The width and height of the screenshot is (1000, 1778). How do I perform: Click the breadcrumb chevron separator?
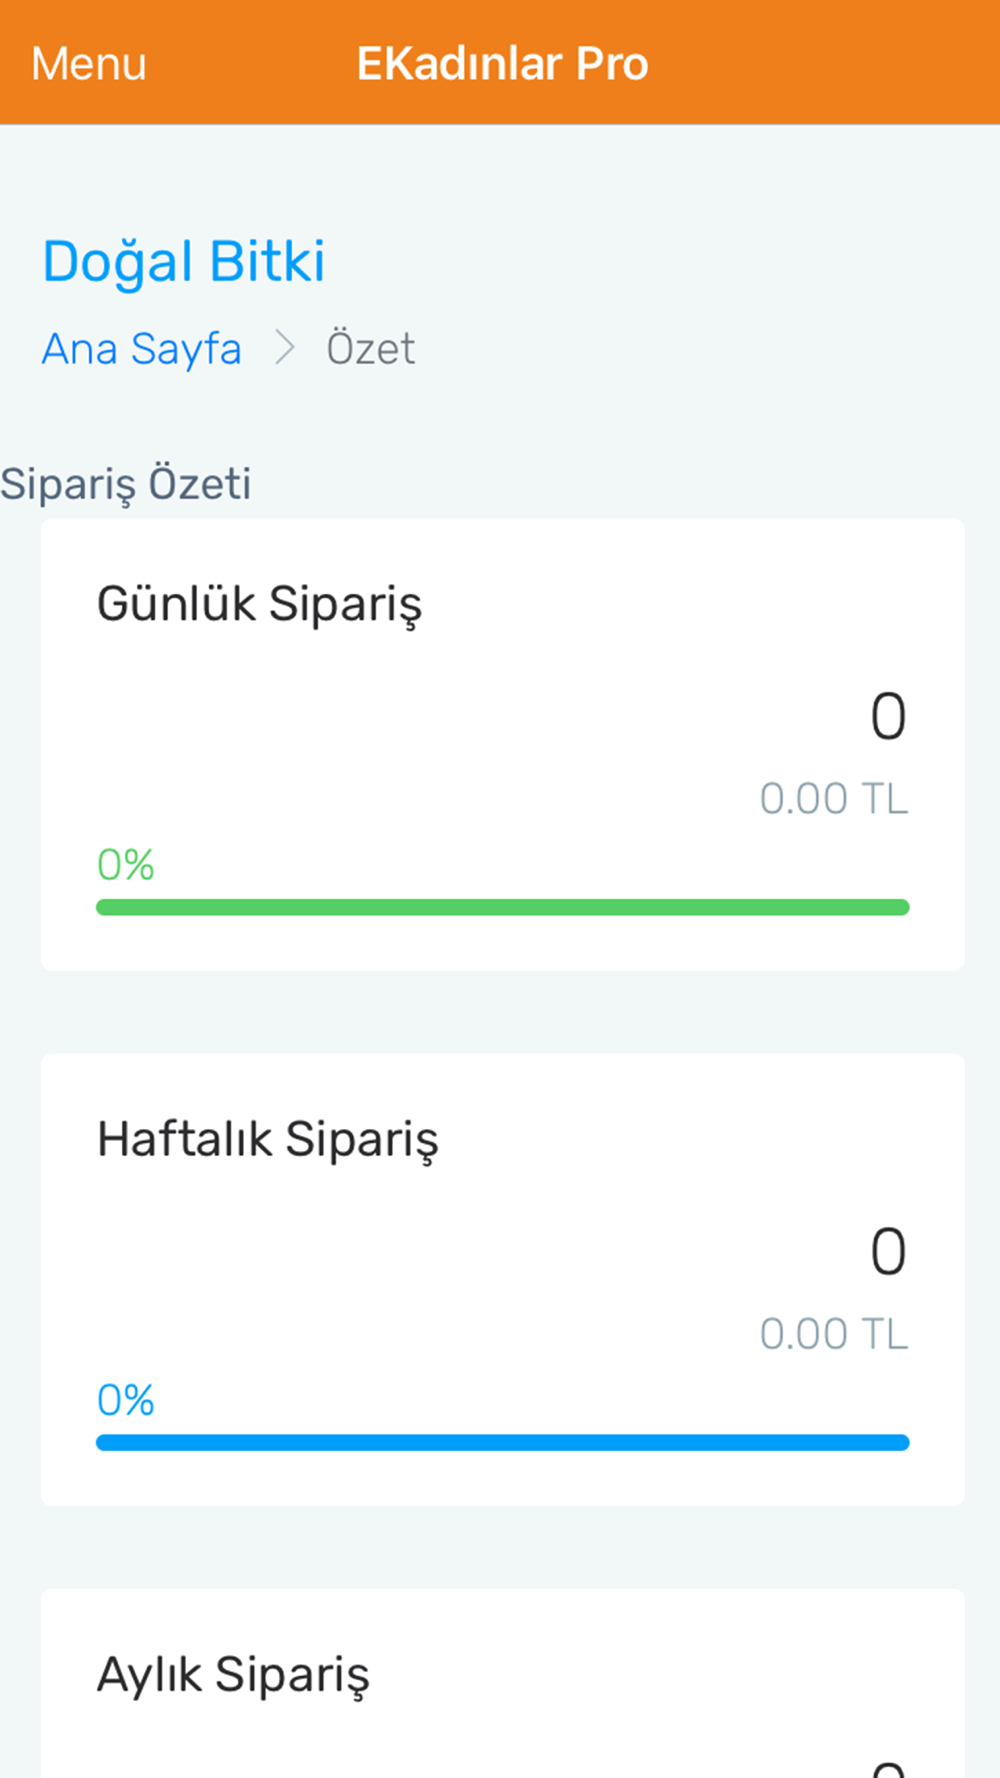(285, 349)
